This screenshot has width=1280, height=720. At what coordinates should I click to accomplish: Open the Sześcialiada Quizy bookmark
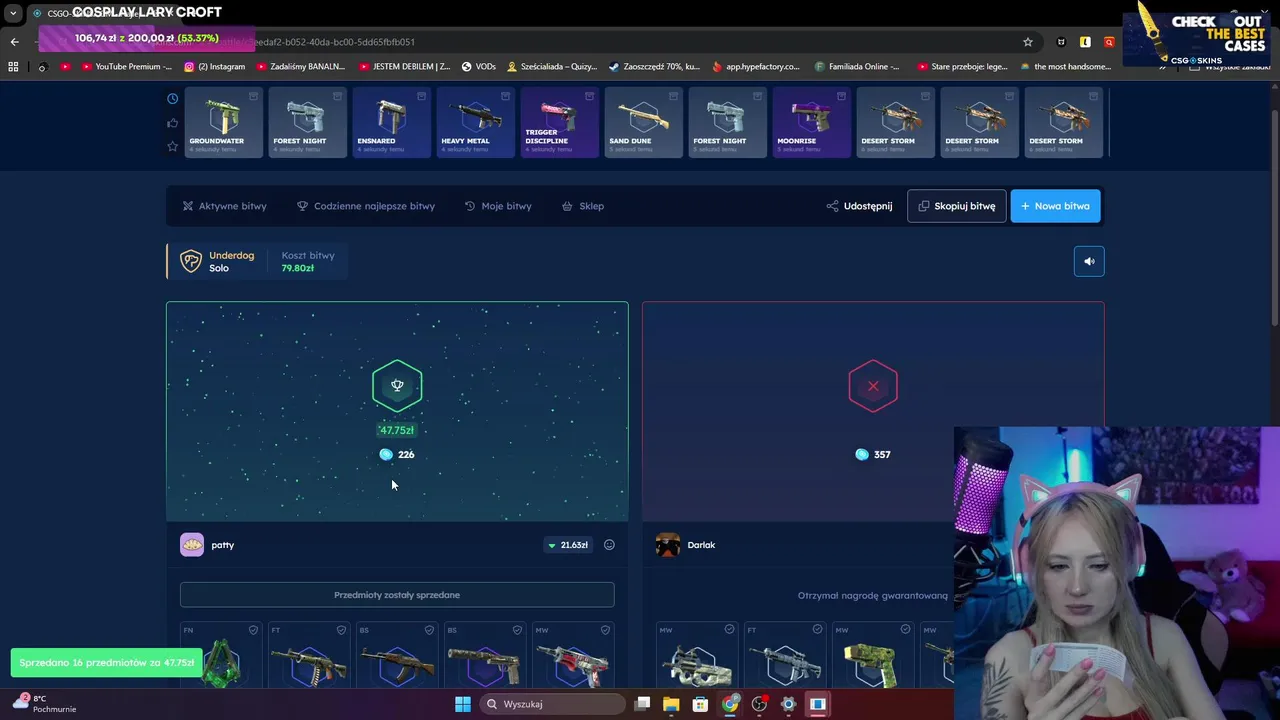pyautogui.click(x=552, y=67)
